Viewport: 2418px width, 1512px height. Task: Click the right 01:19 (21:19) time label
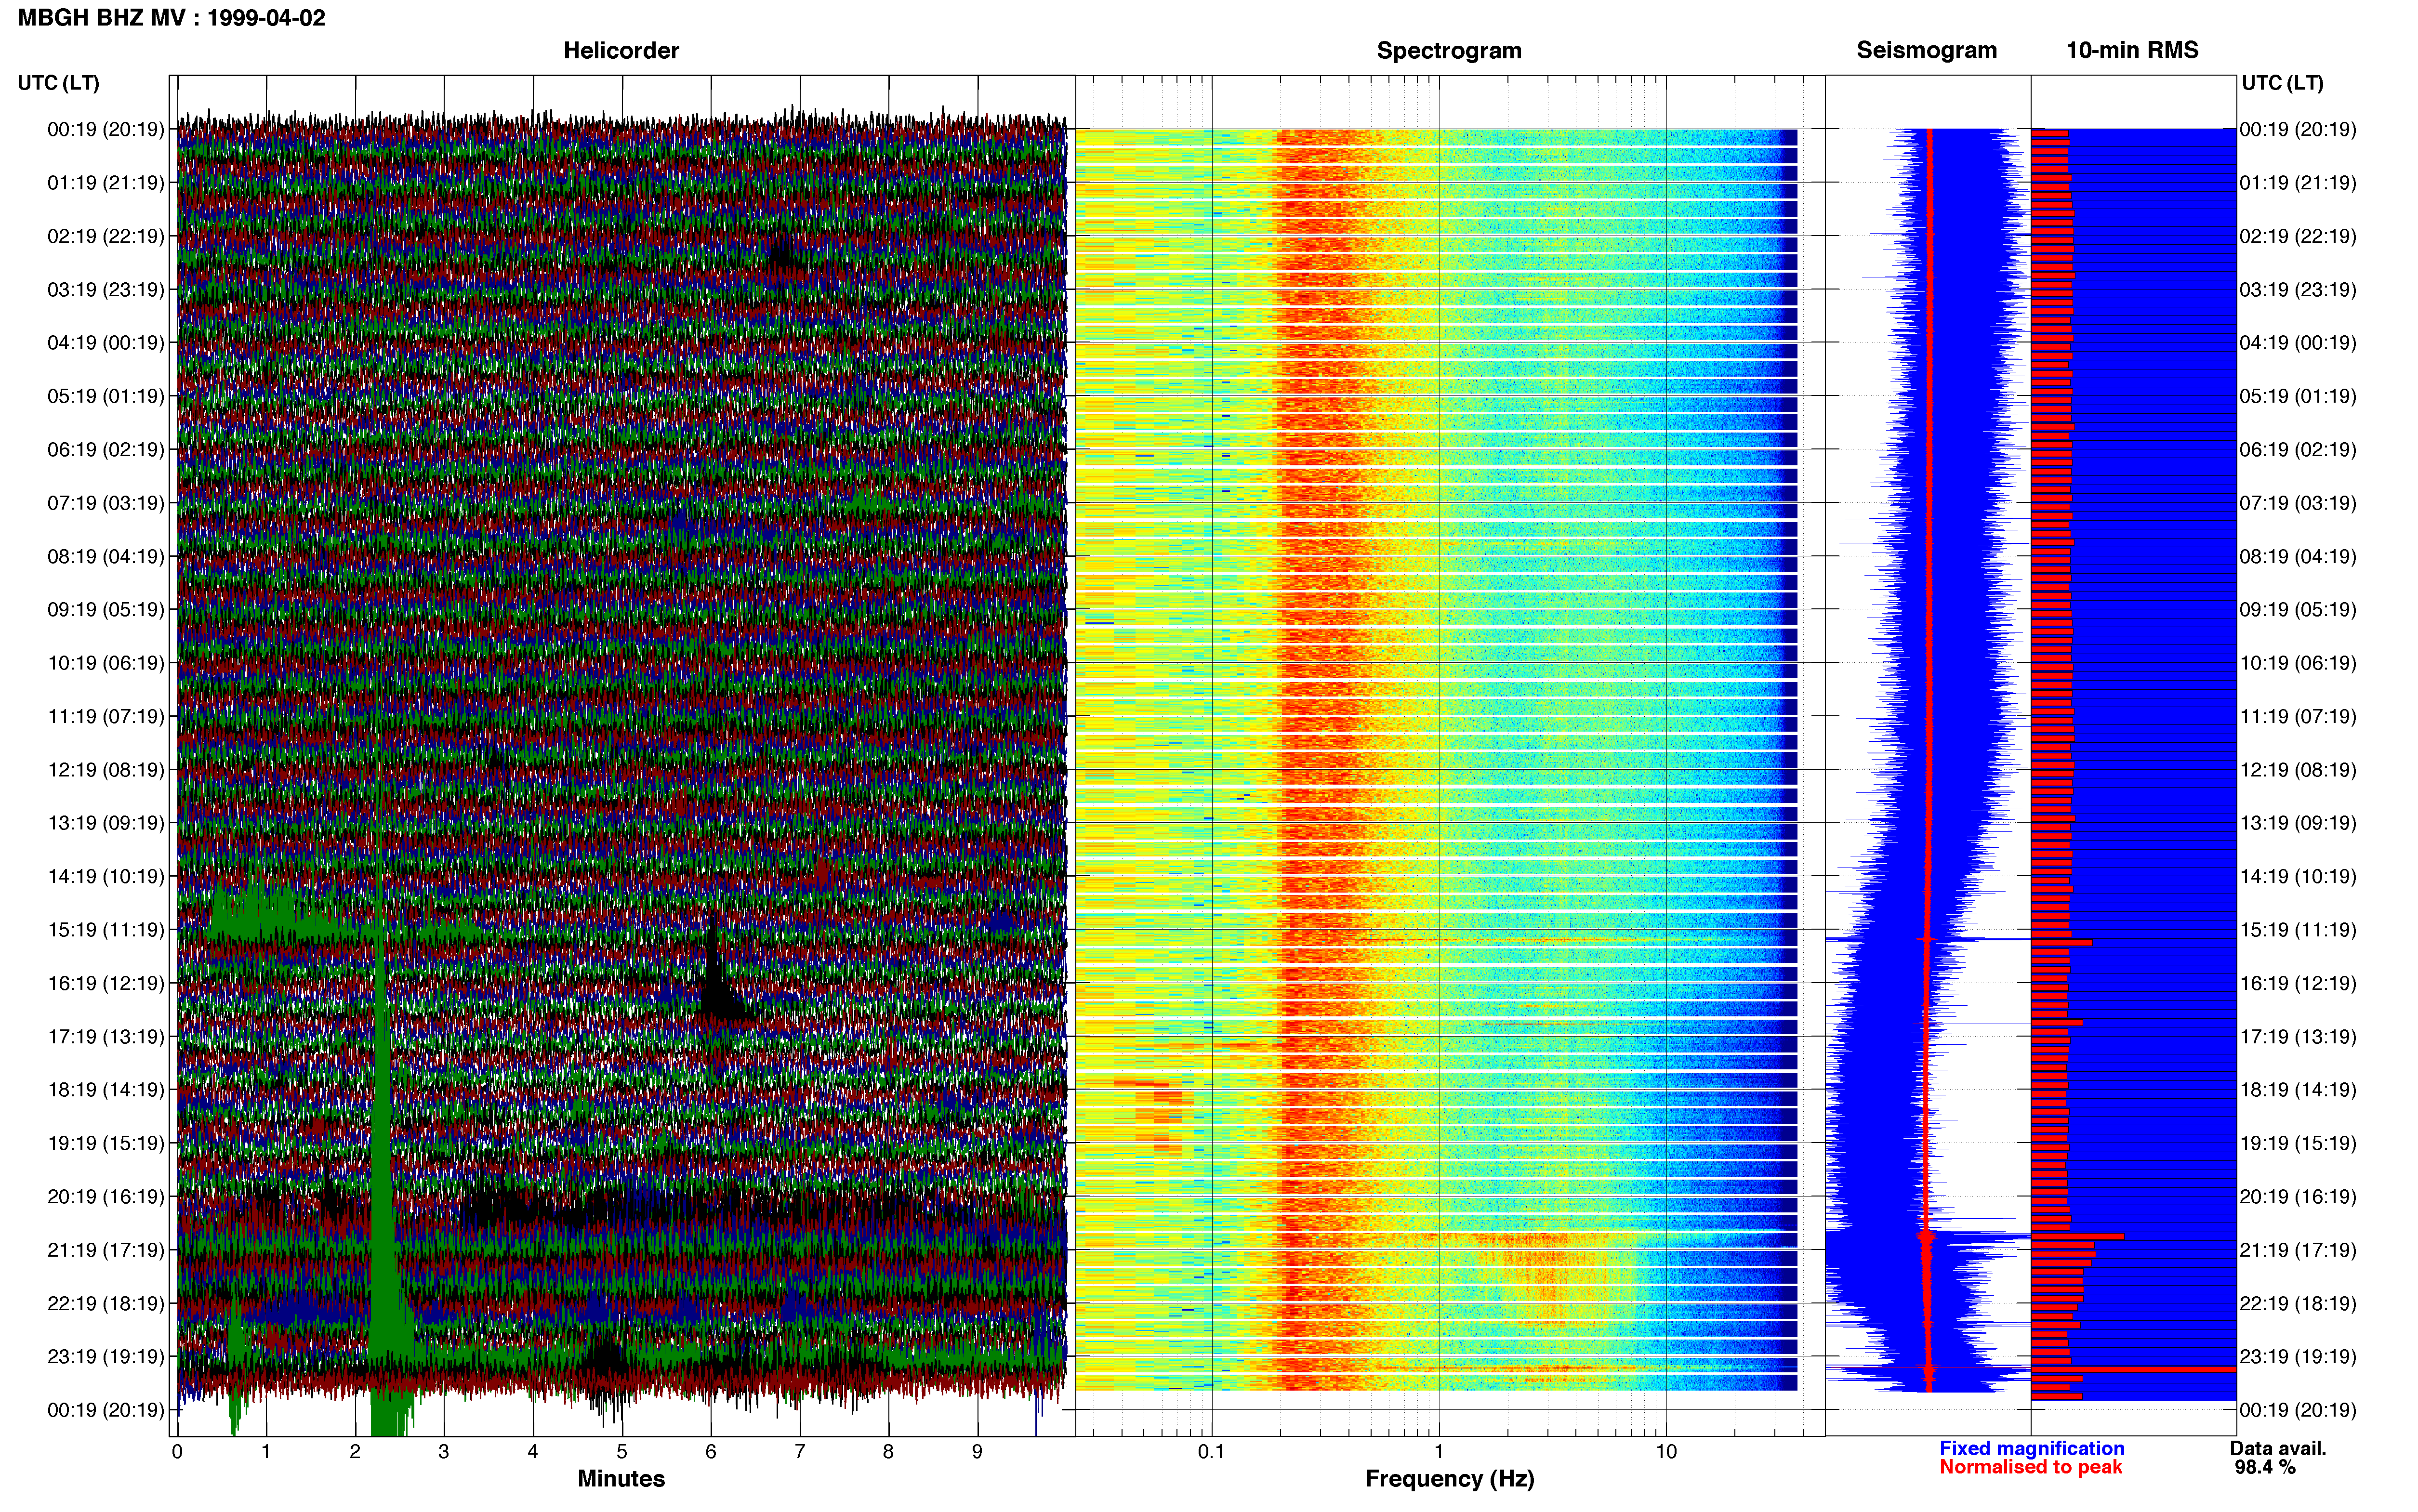tap(2298, 183)
